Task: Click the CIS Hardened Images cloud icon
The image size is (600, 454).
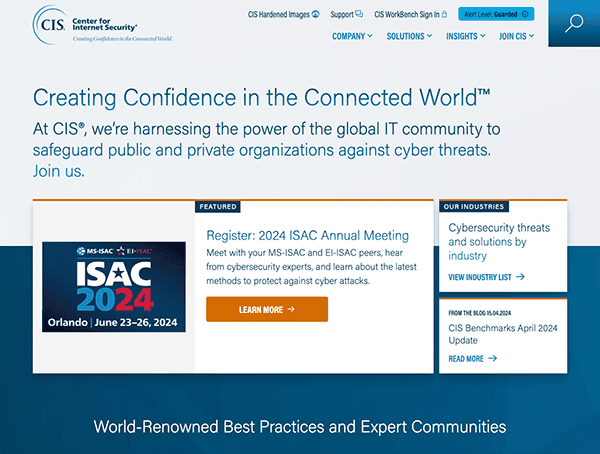Action: (316, 14)
